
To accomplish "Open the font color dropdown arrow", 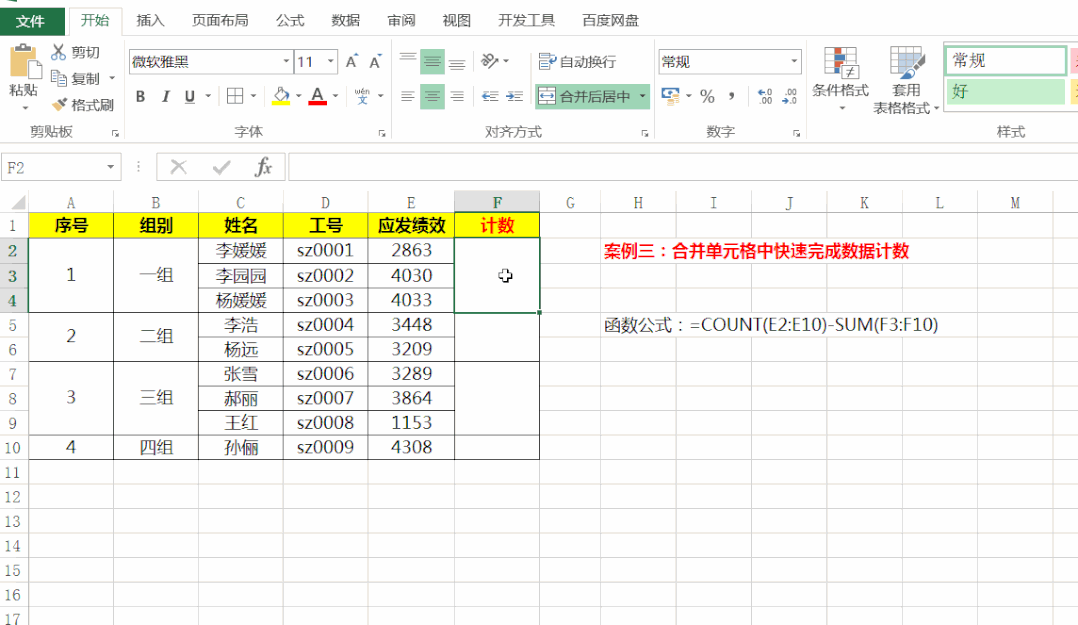I will tap(336, 96).
